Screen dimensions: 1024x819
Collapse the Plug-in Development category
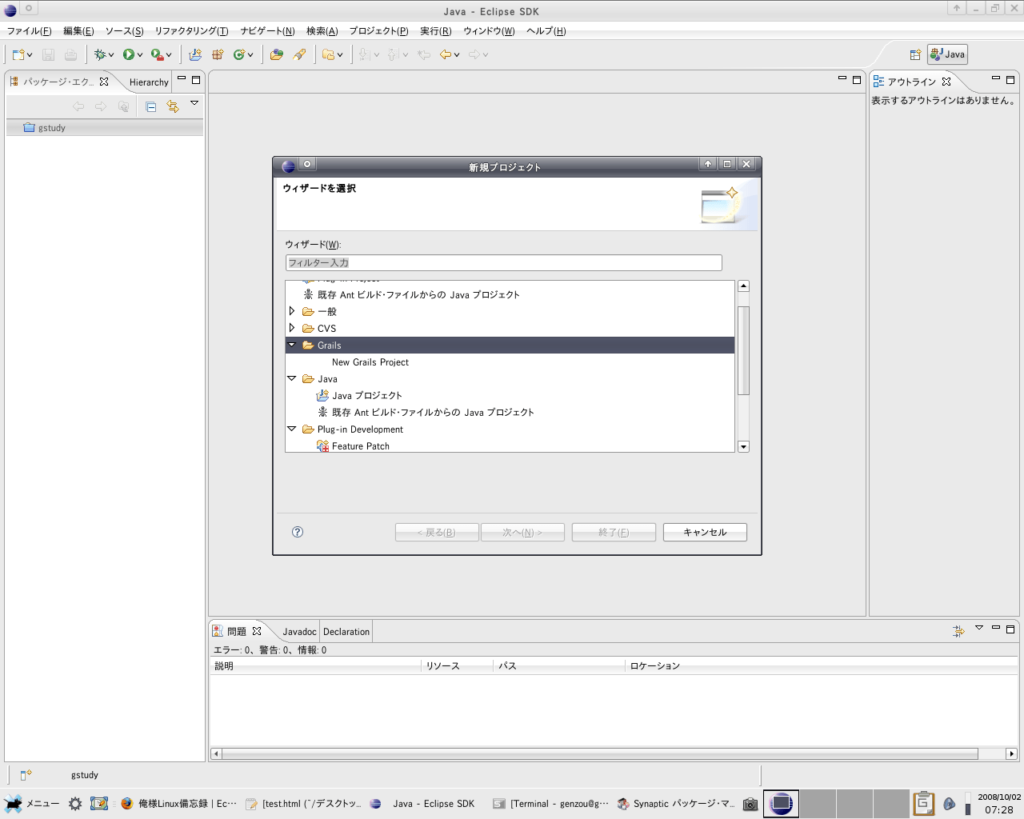click(x=292, y=429)
